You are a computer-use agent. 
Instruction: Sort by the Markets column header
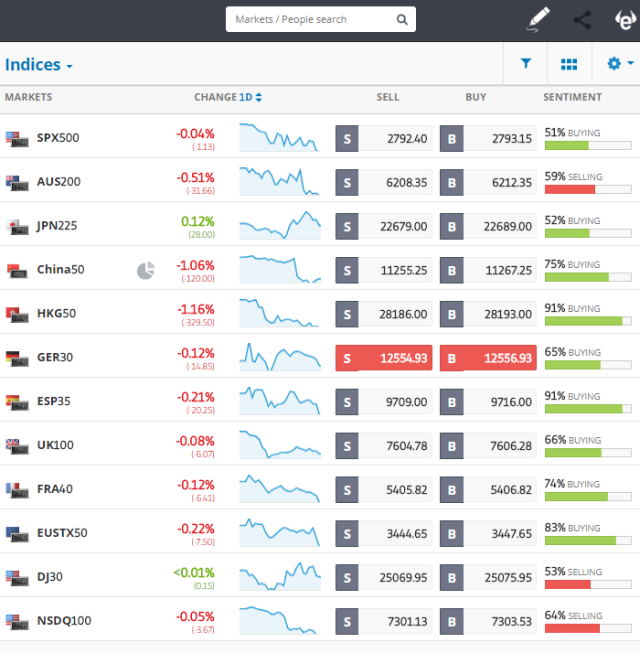(28, 97)
